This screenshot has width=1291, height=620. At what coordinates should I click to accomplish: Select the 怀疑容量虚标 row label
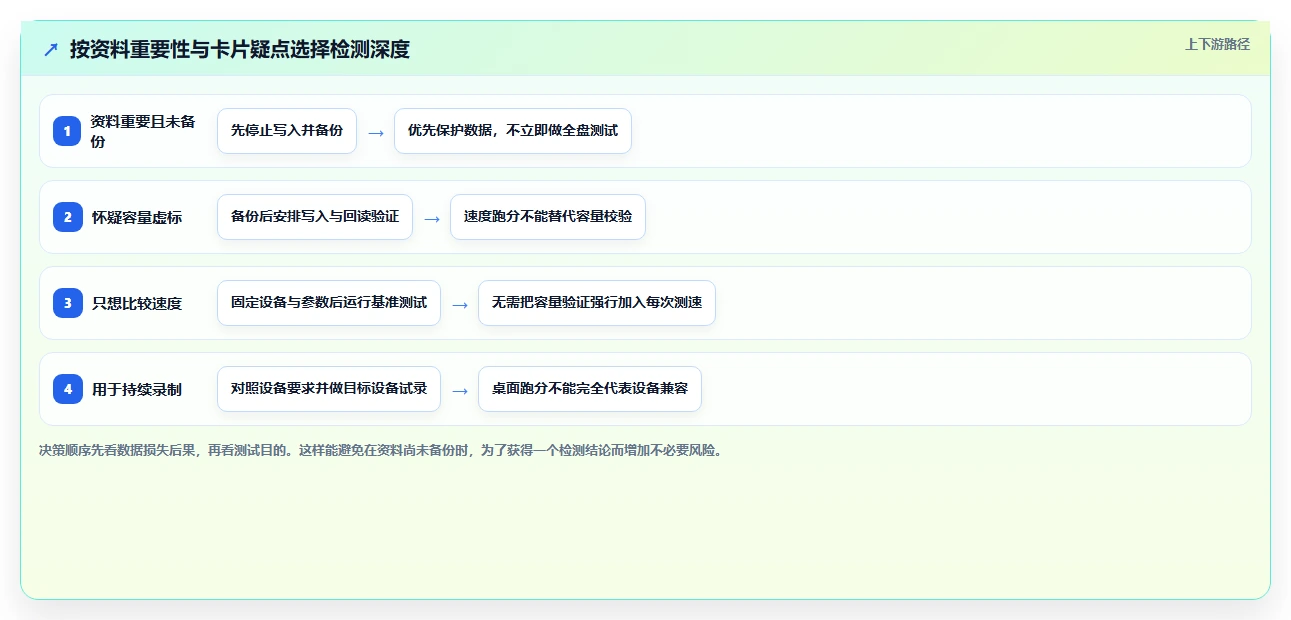[137, 217]
